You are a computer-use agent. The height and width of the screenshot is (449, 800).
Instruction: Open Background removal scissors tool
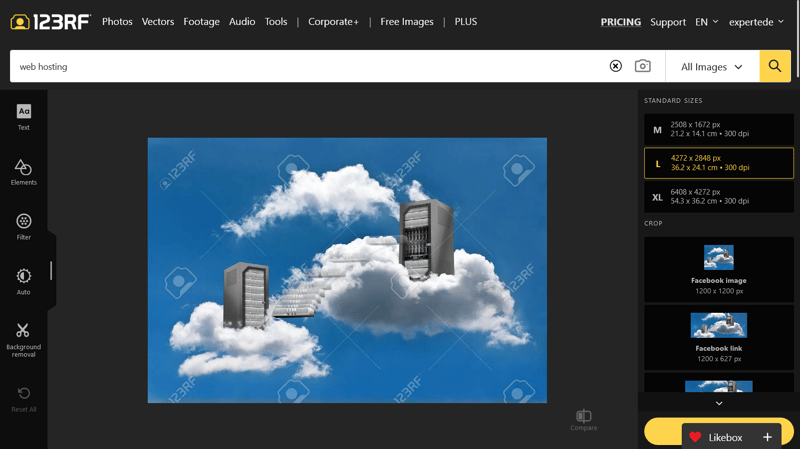pos(23,340)
